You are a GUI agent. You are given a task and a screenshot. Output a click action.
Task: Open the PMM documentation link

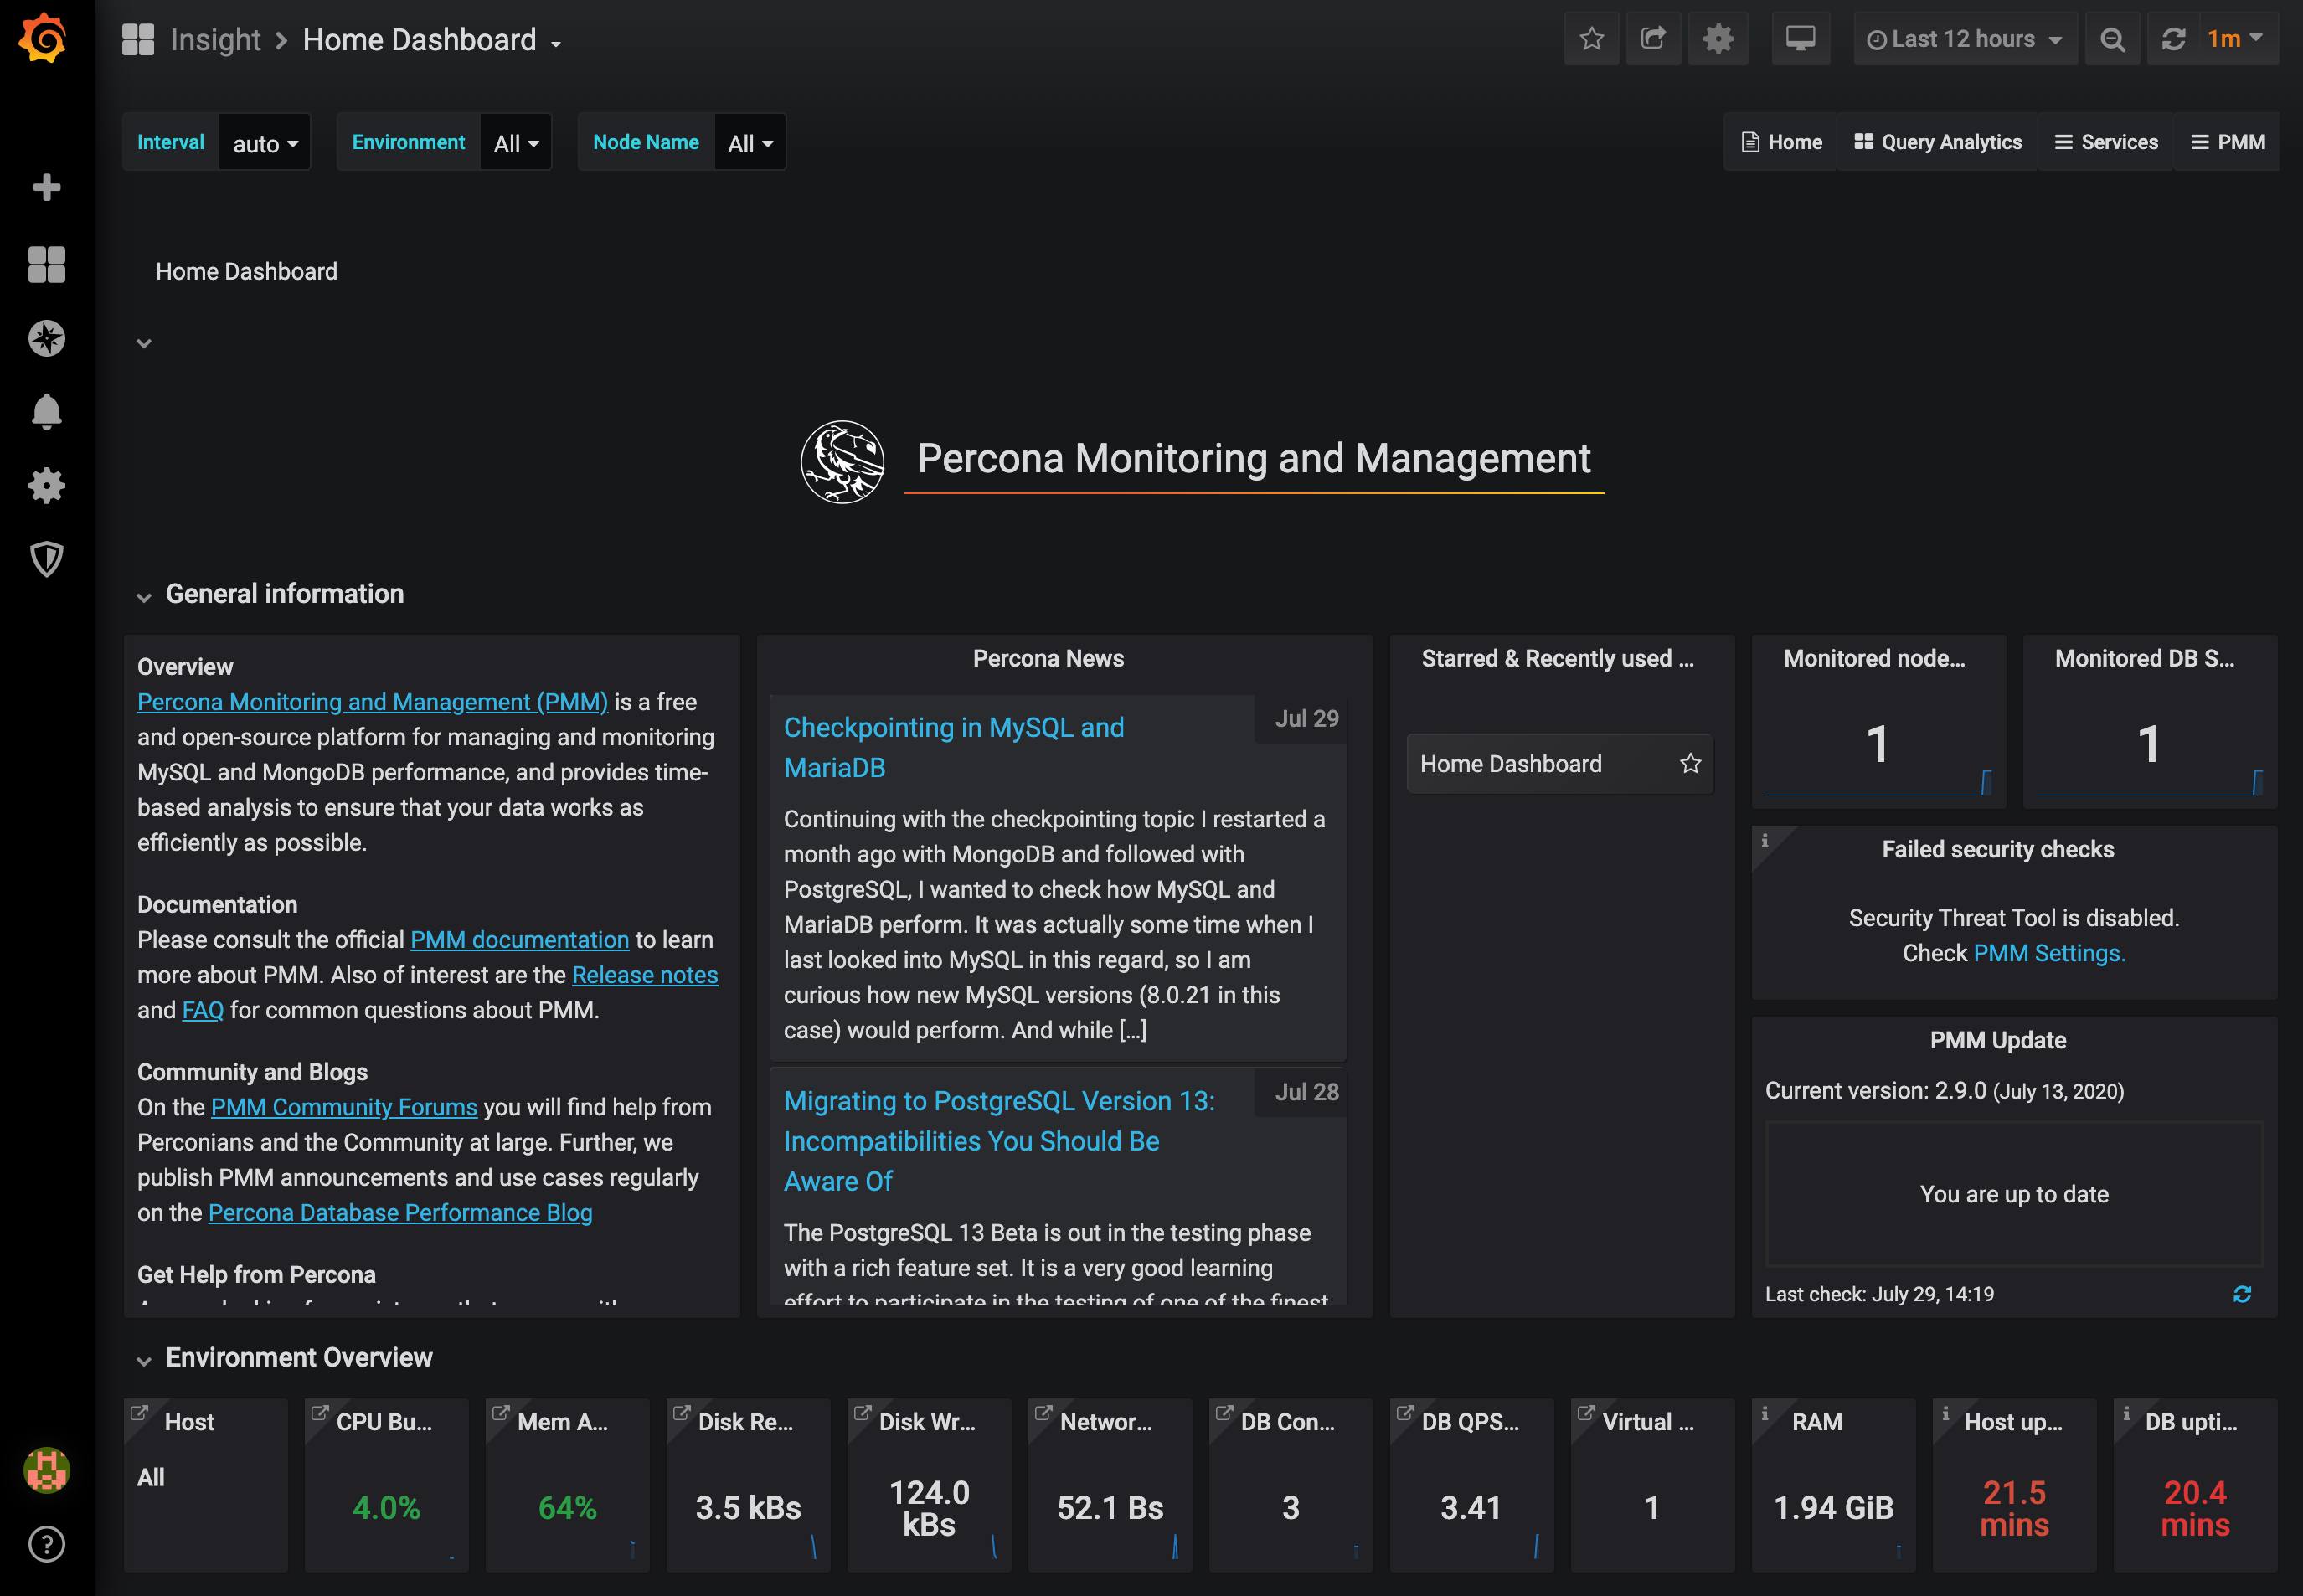tap(519, 940)
